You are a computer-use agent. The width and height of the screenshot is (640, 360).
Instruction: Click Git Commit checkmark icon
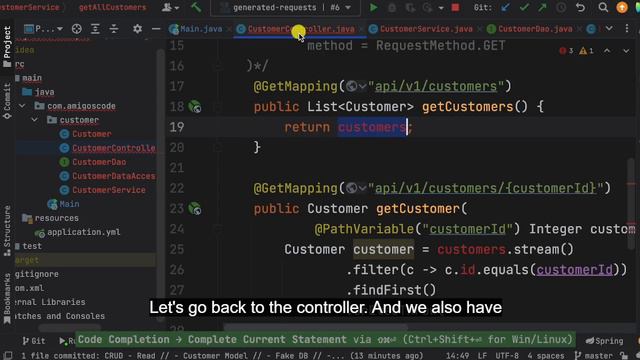click(524, 7)
